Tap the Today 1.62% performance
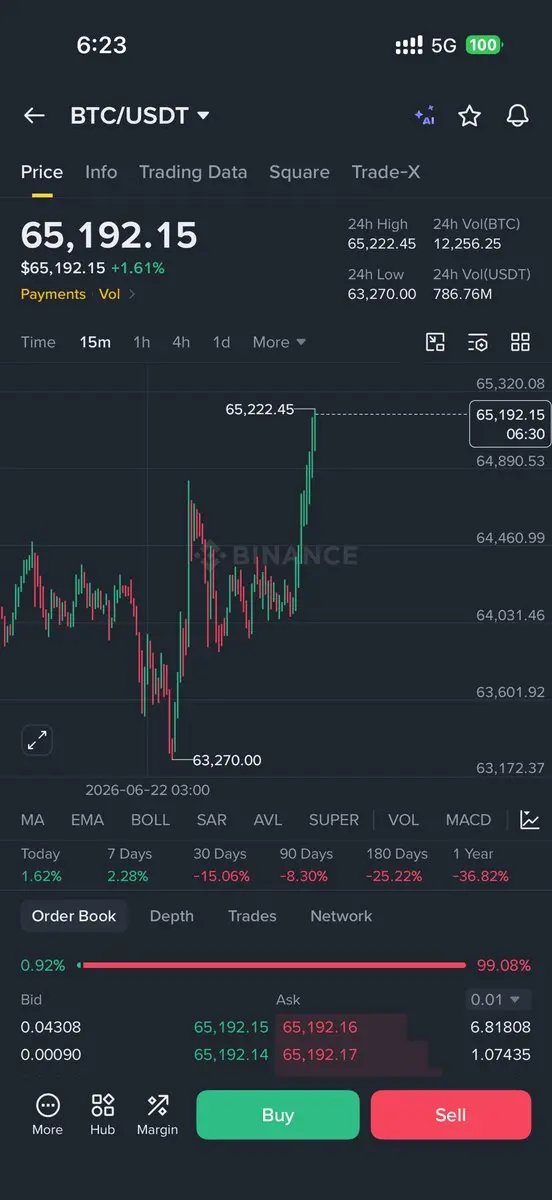 coord(41,865)
